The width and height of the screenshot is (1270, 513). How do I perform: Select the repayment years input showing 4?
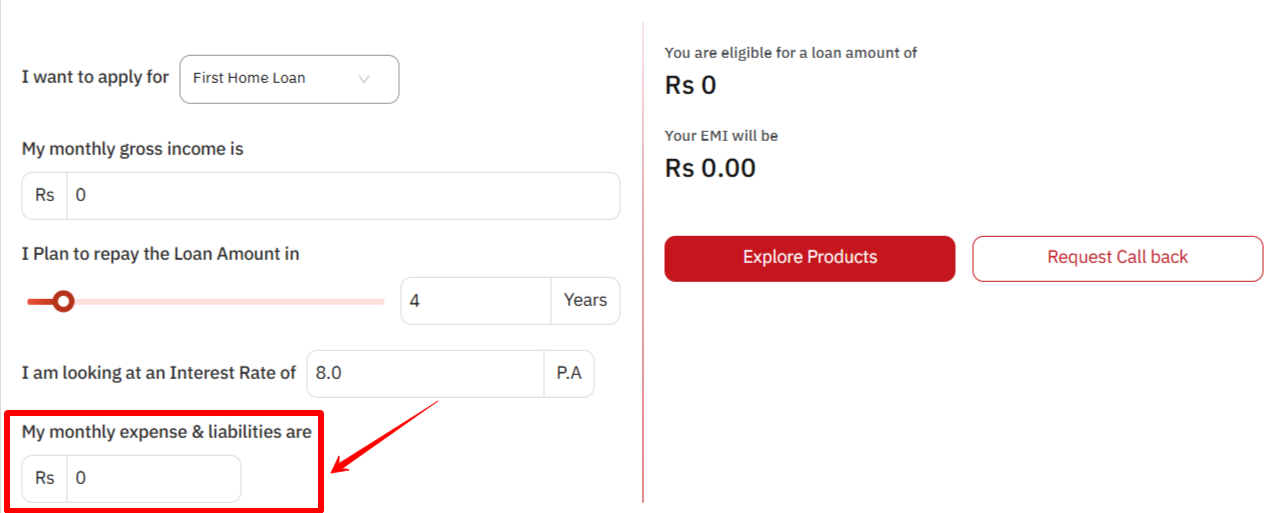[x=475, y=301]
